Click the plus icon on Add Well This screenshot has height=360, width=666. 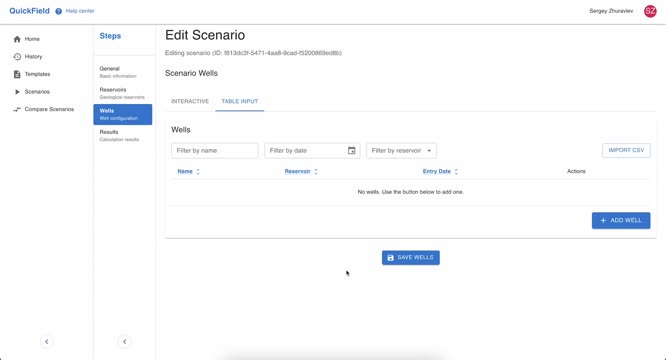tap(603, 220)
